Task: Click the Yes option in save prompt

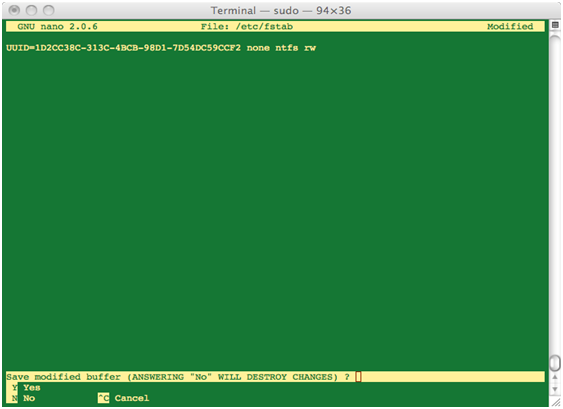Action: pos(32,387)
